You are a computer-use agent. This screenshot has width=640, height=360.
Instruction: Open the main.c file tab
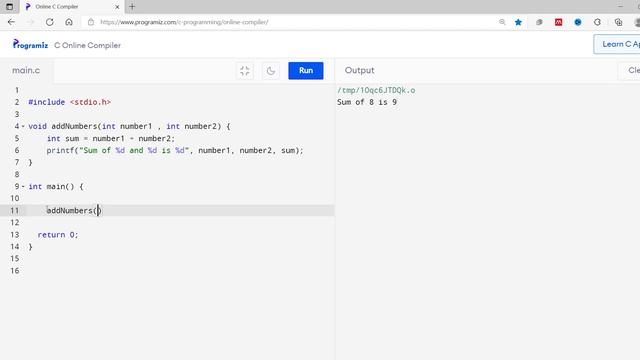pyautogui.click(x=26, y=70)
